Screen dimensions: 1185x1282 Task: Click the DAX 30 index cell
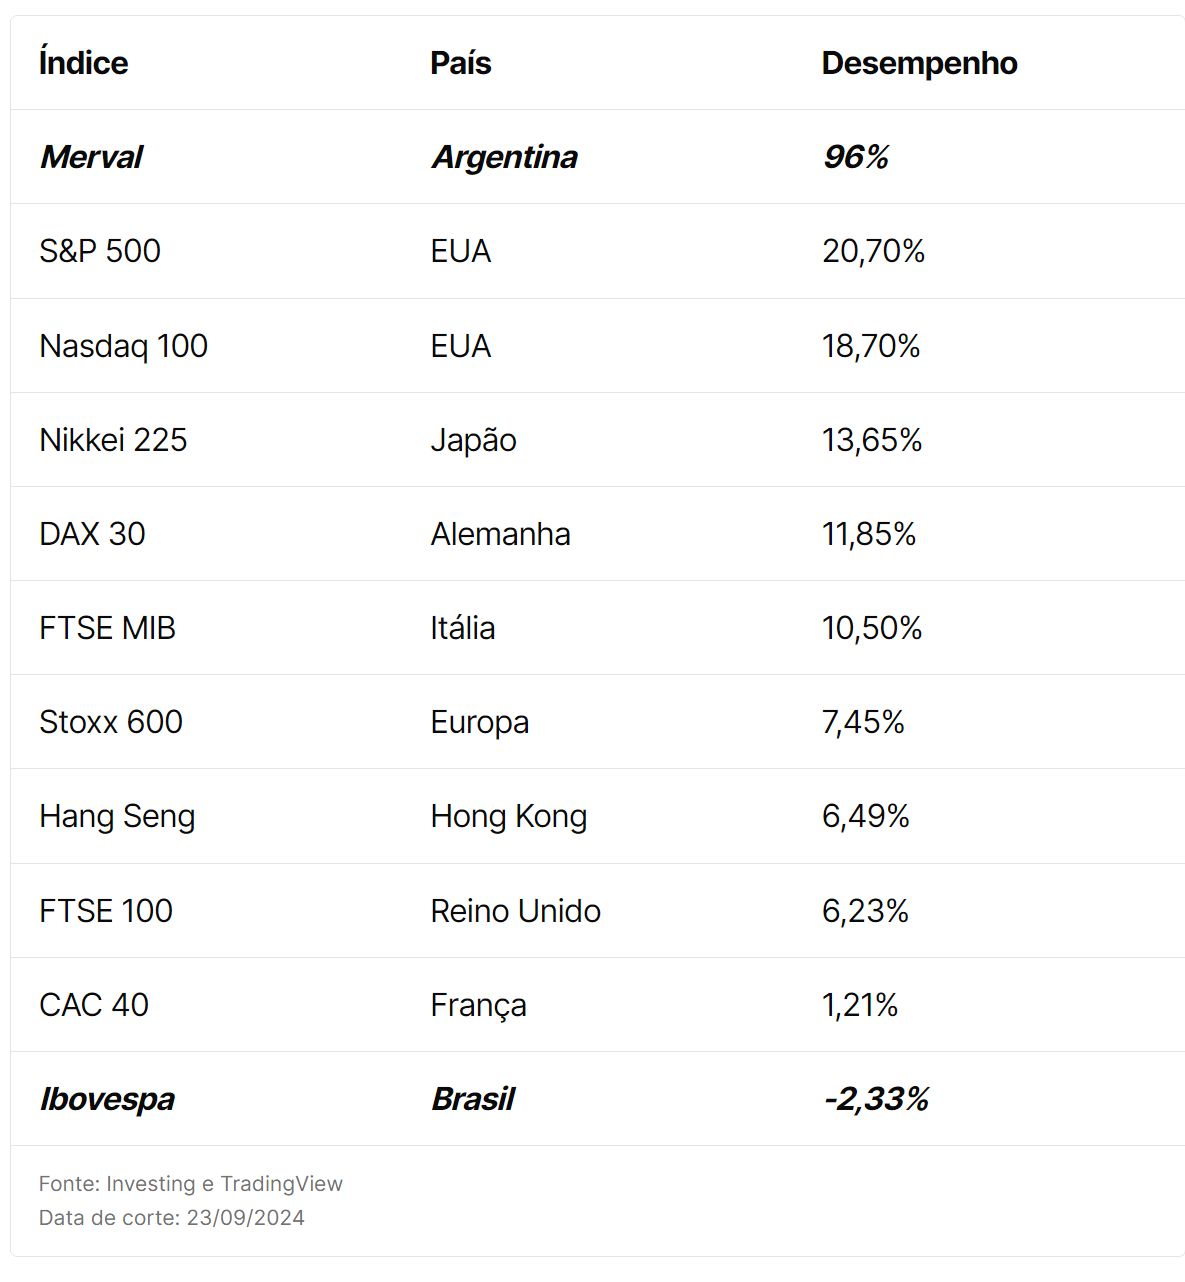pos(92,534)
